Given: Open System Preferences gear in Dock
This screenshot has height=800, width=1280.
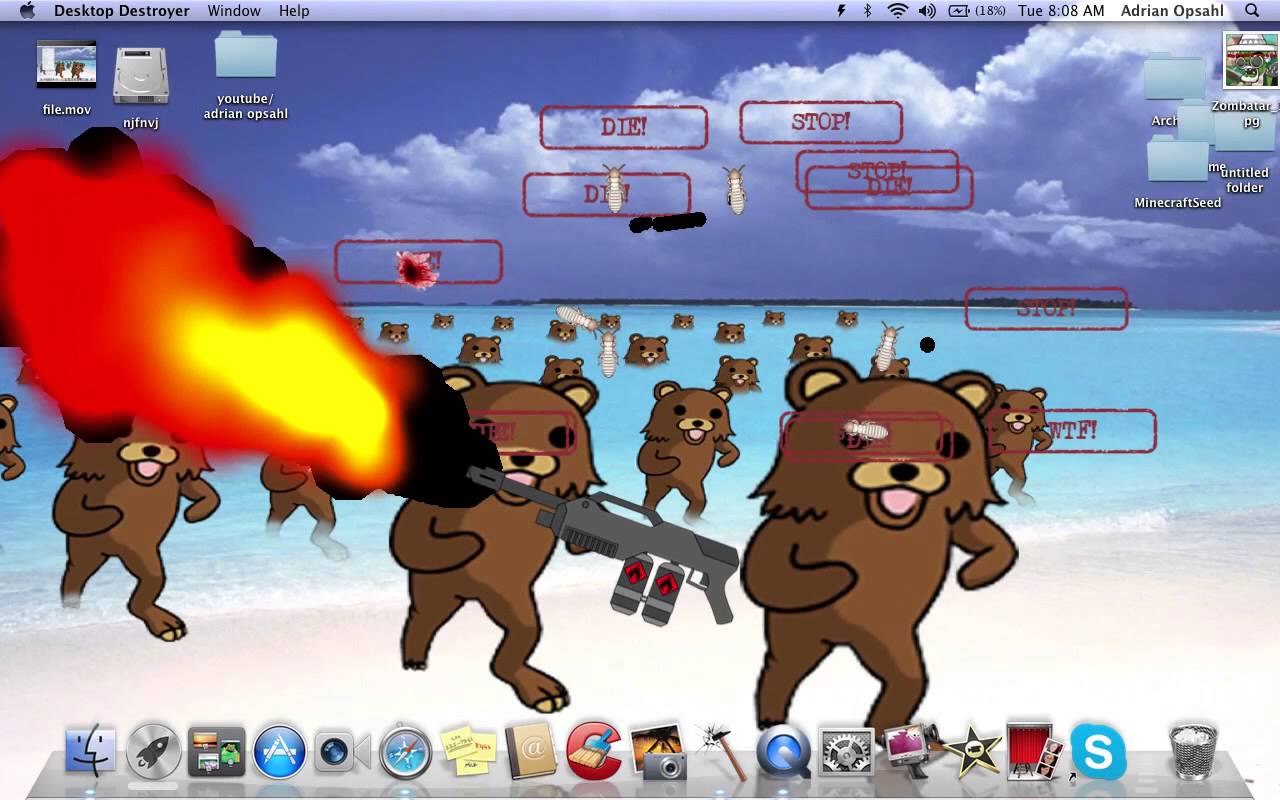Looking at the screenshot, I should point(847,752).
